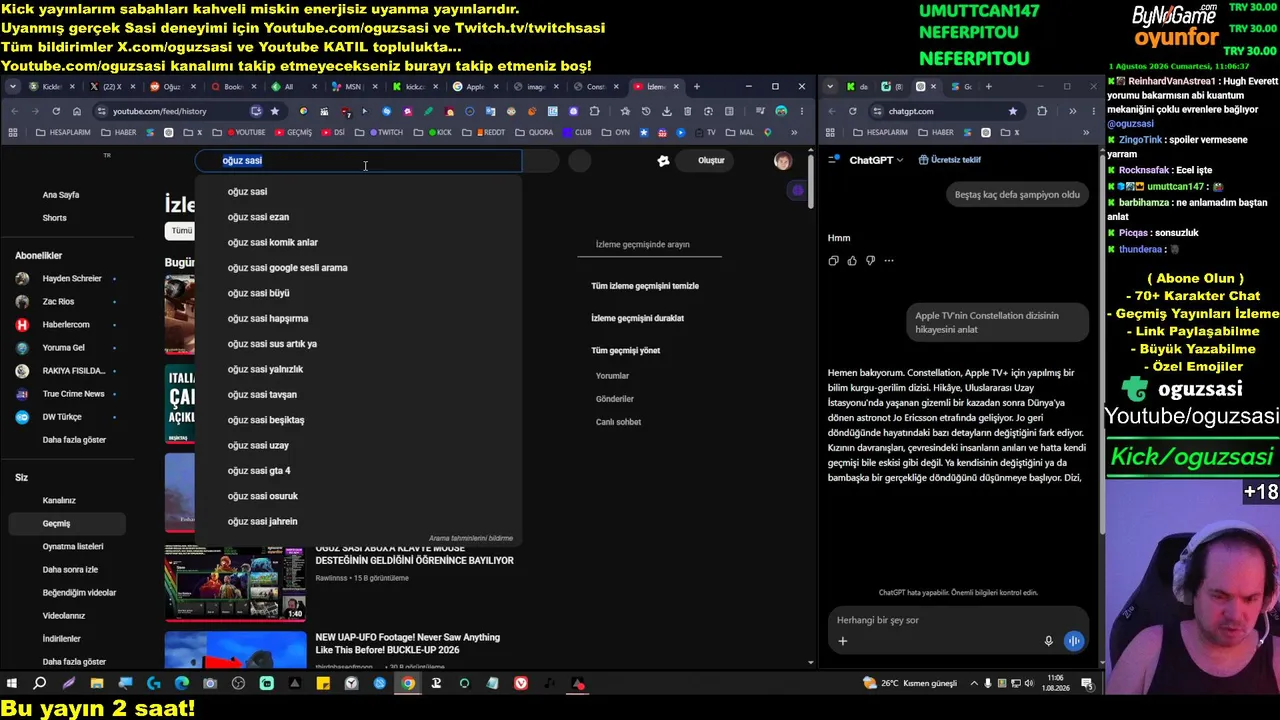Click 'İzleme geçmişini duraklat'
Viewport: 1280px width, 720px height.
638,318
